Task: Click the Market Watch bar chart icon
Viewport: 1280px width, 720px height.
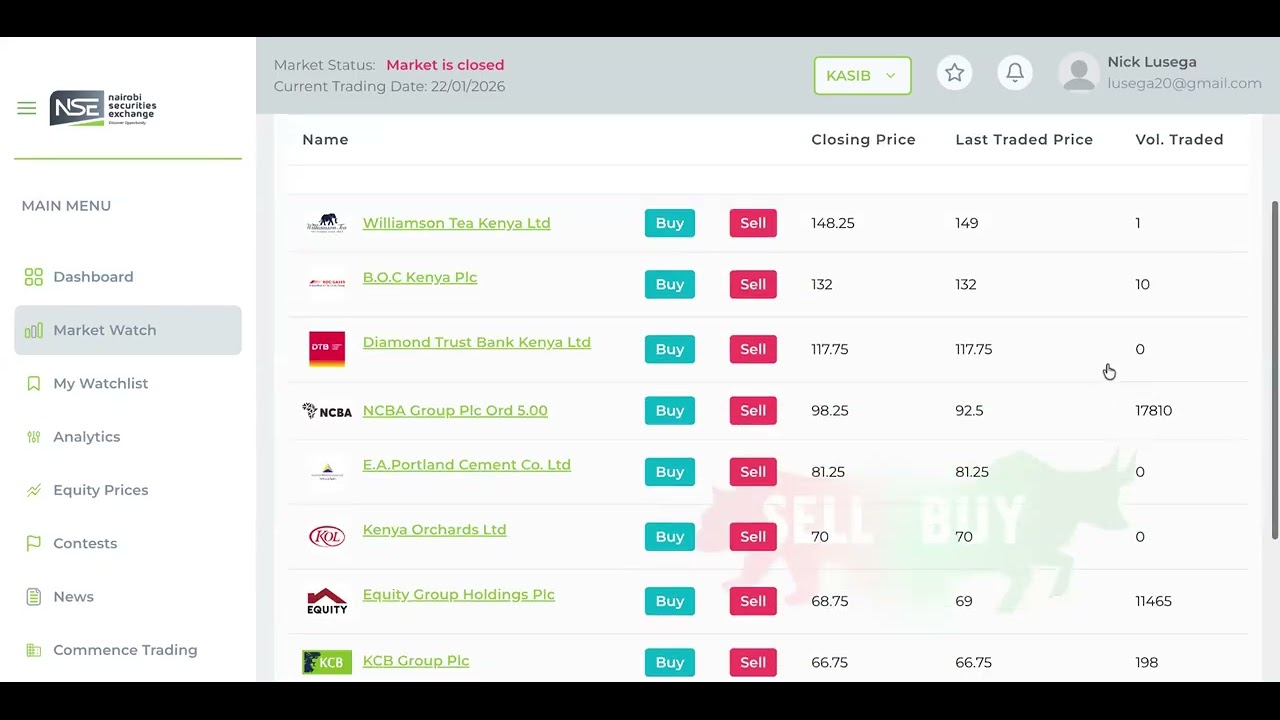Action: click(34, 330)
